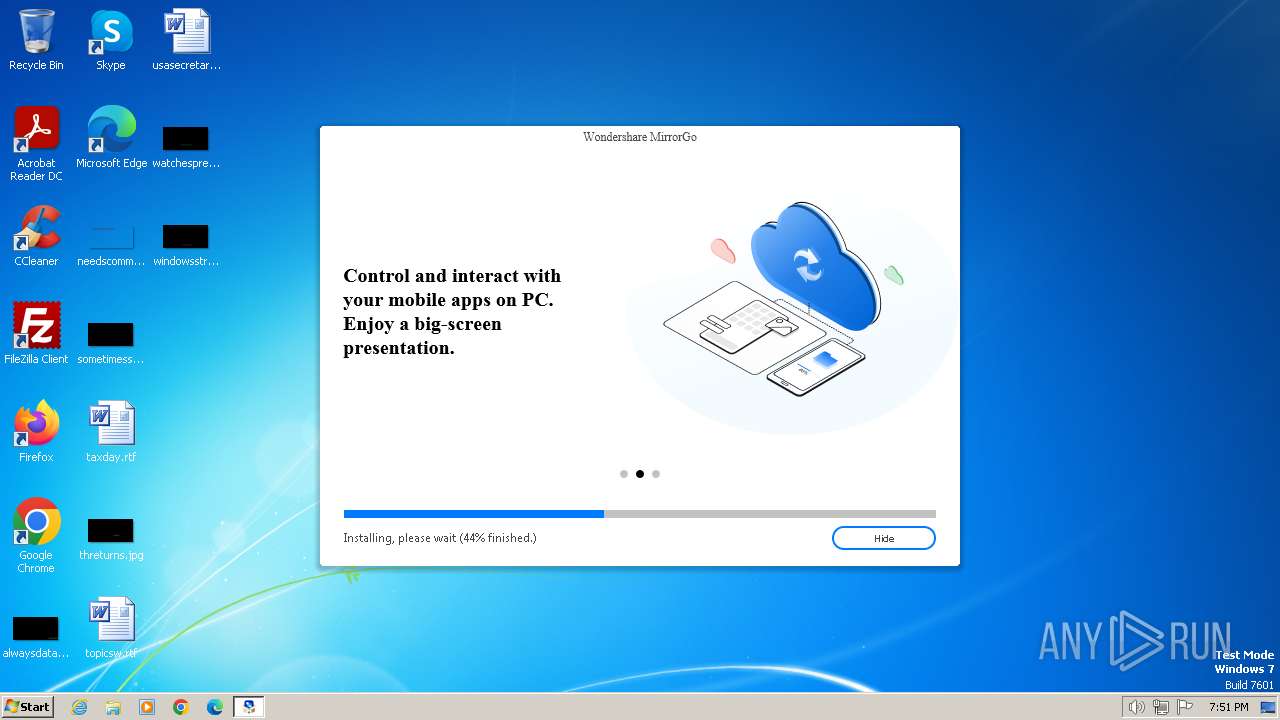The image size is (1280, 720).
Task: Open Action Center flag tray icon
Action: [x=1185, y=707]
